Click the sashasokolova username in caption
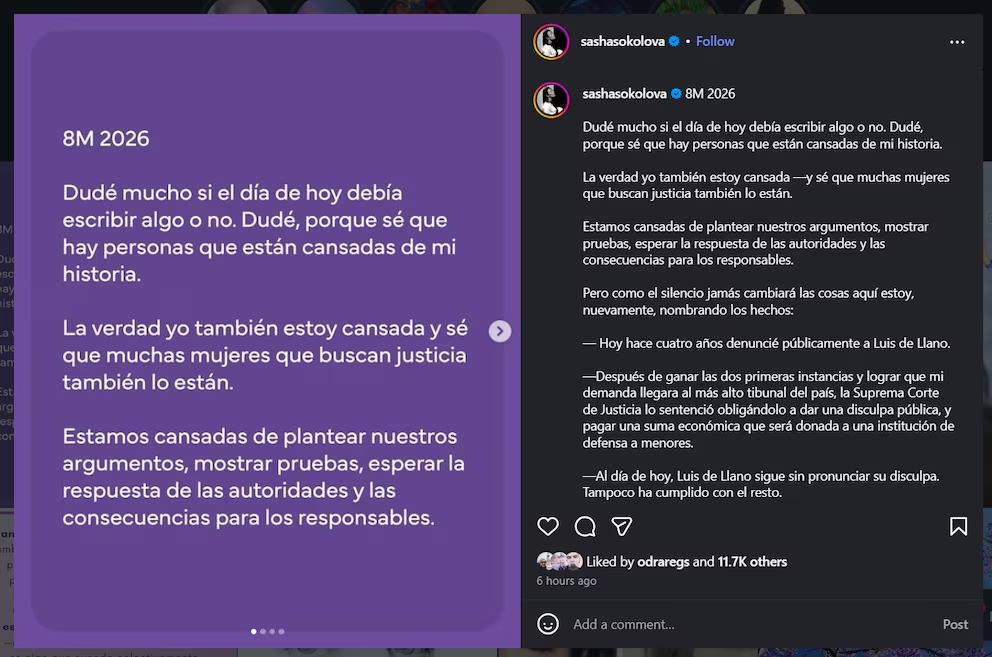The width and height of the screenshot is (992, 657). (624, 94)
